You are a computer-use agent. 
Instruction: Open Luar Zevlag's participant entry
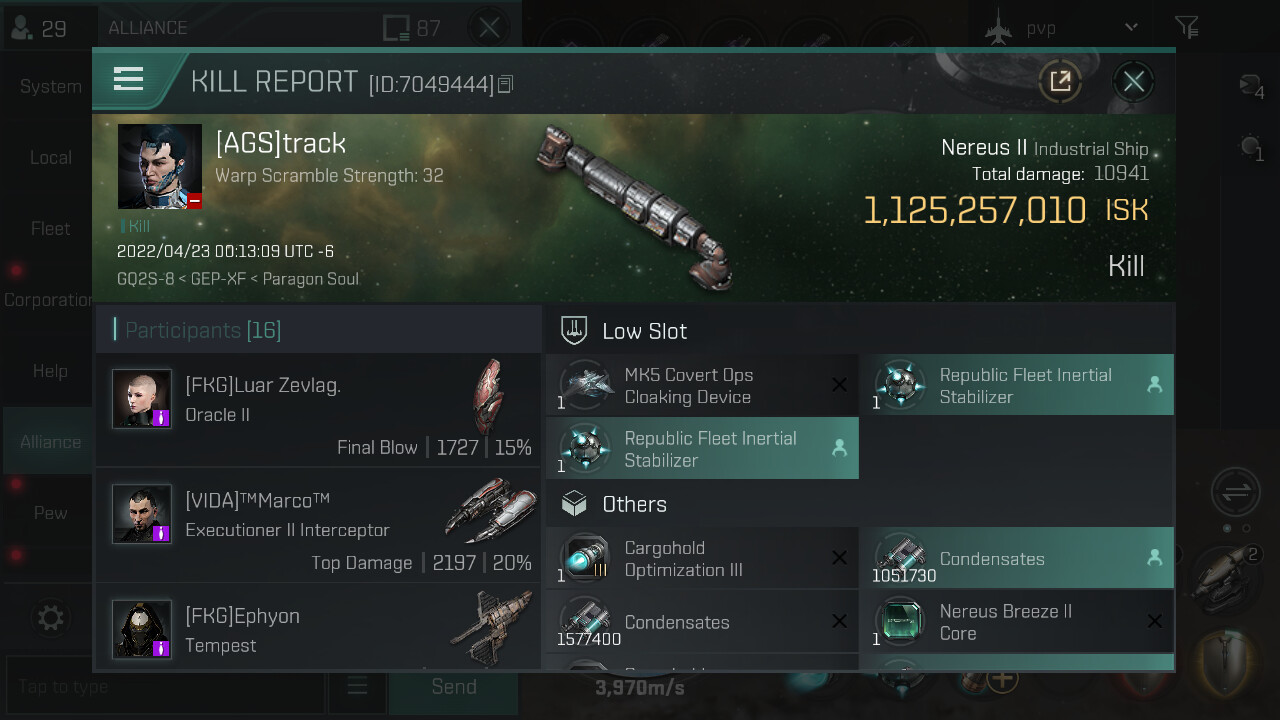[x=318, y=410]
